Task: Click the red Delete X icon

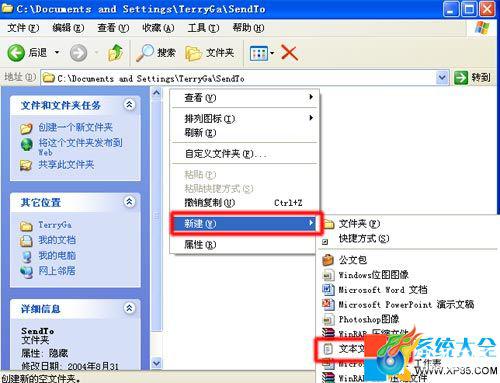Action: click(x=289, y=53)
